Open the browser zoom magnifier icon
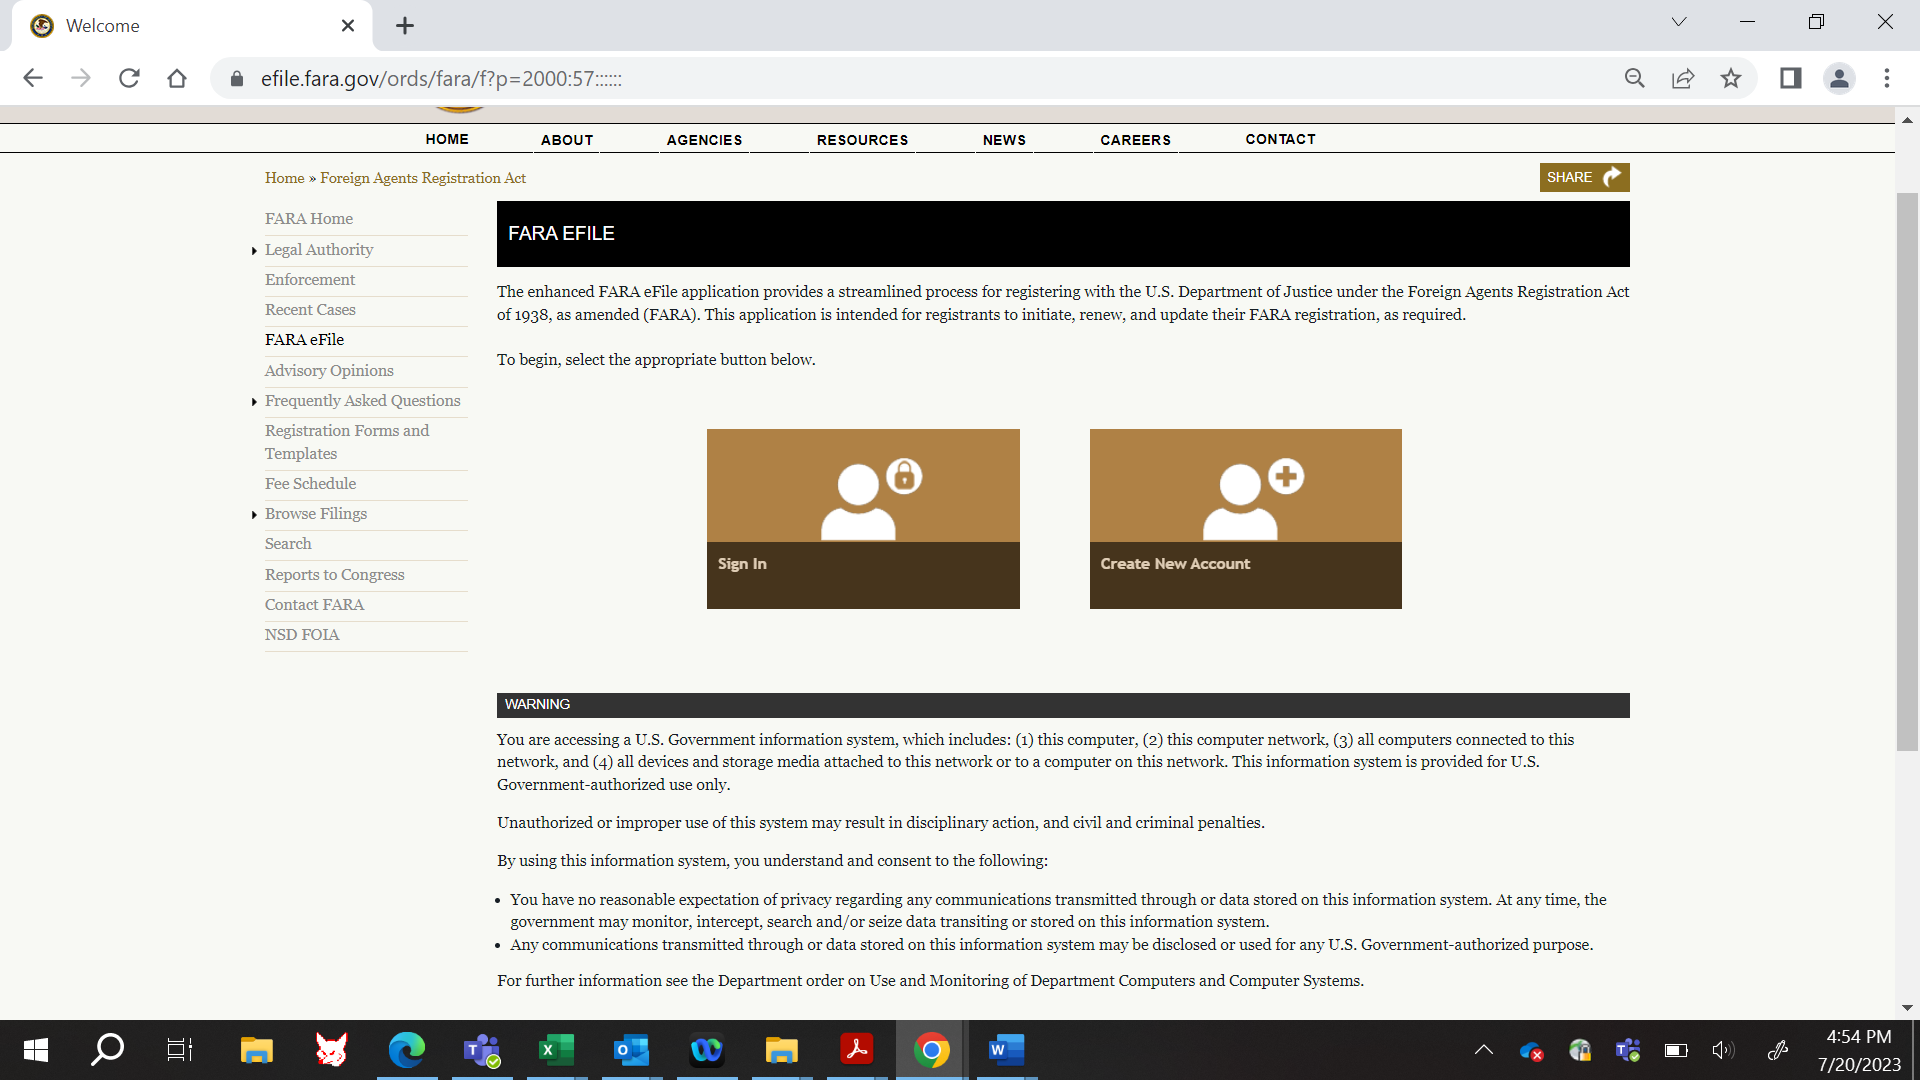1920x1080 pixels. click(1635, 79)
